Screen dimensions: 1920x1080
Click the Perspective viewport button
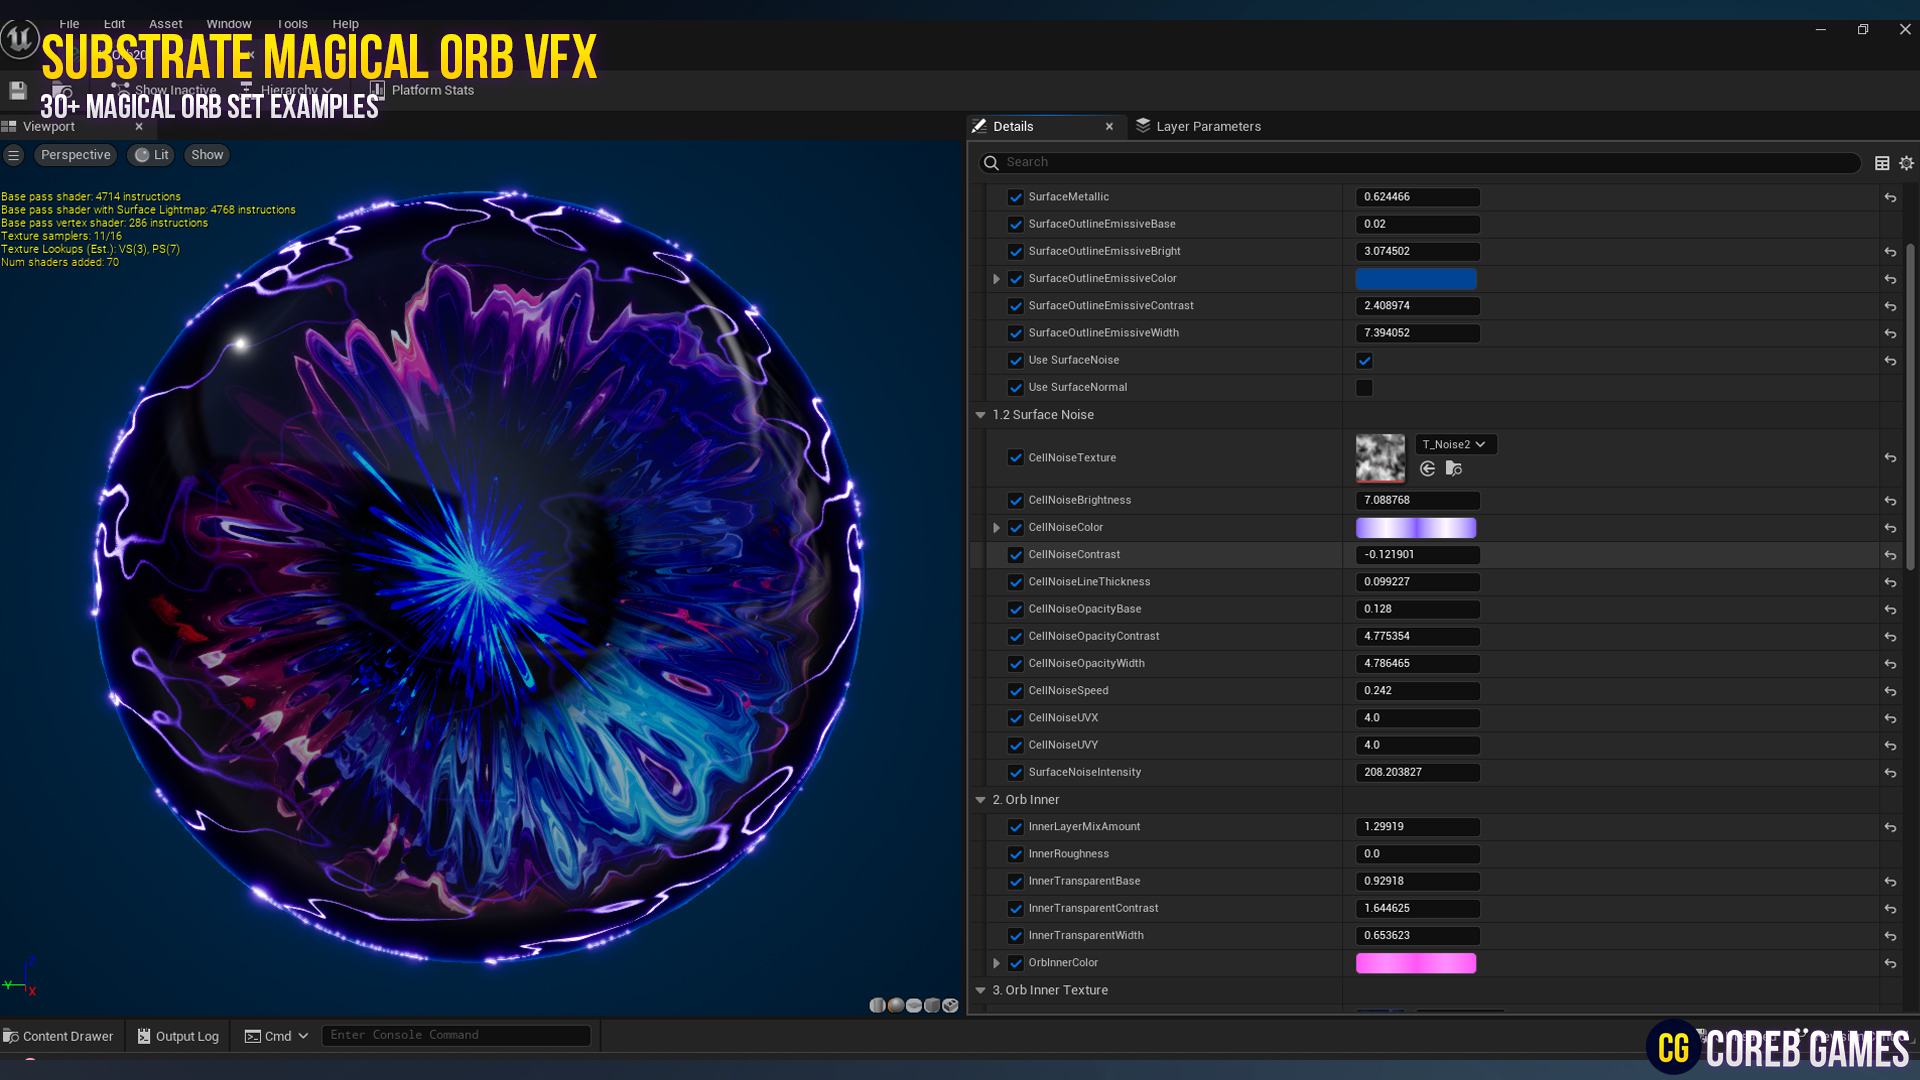coord(75,155)
